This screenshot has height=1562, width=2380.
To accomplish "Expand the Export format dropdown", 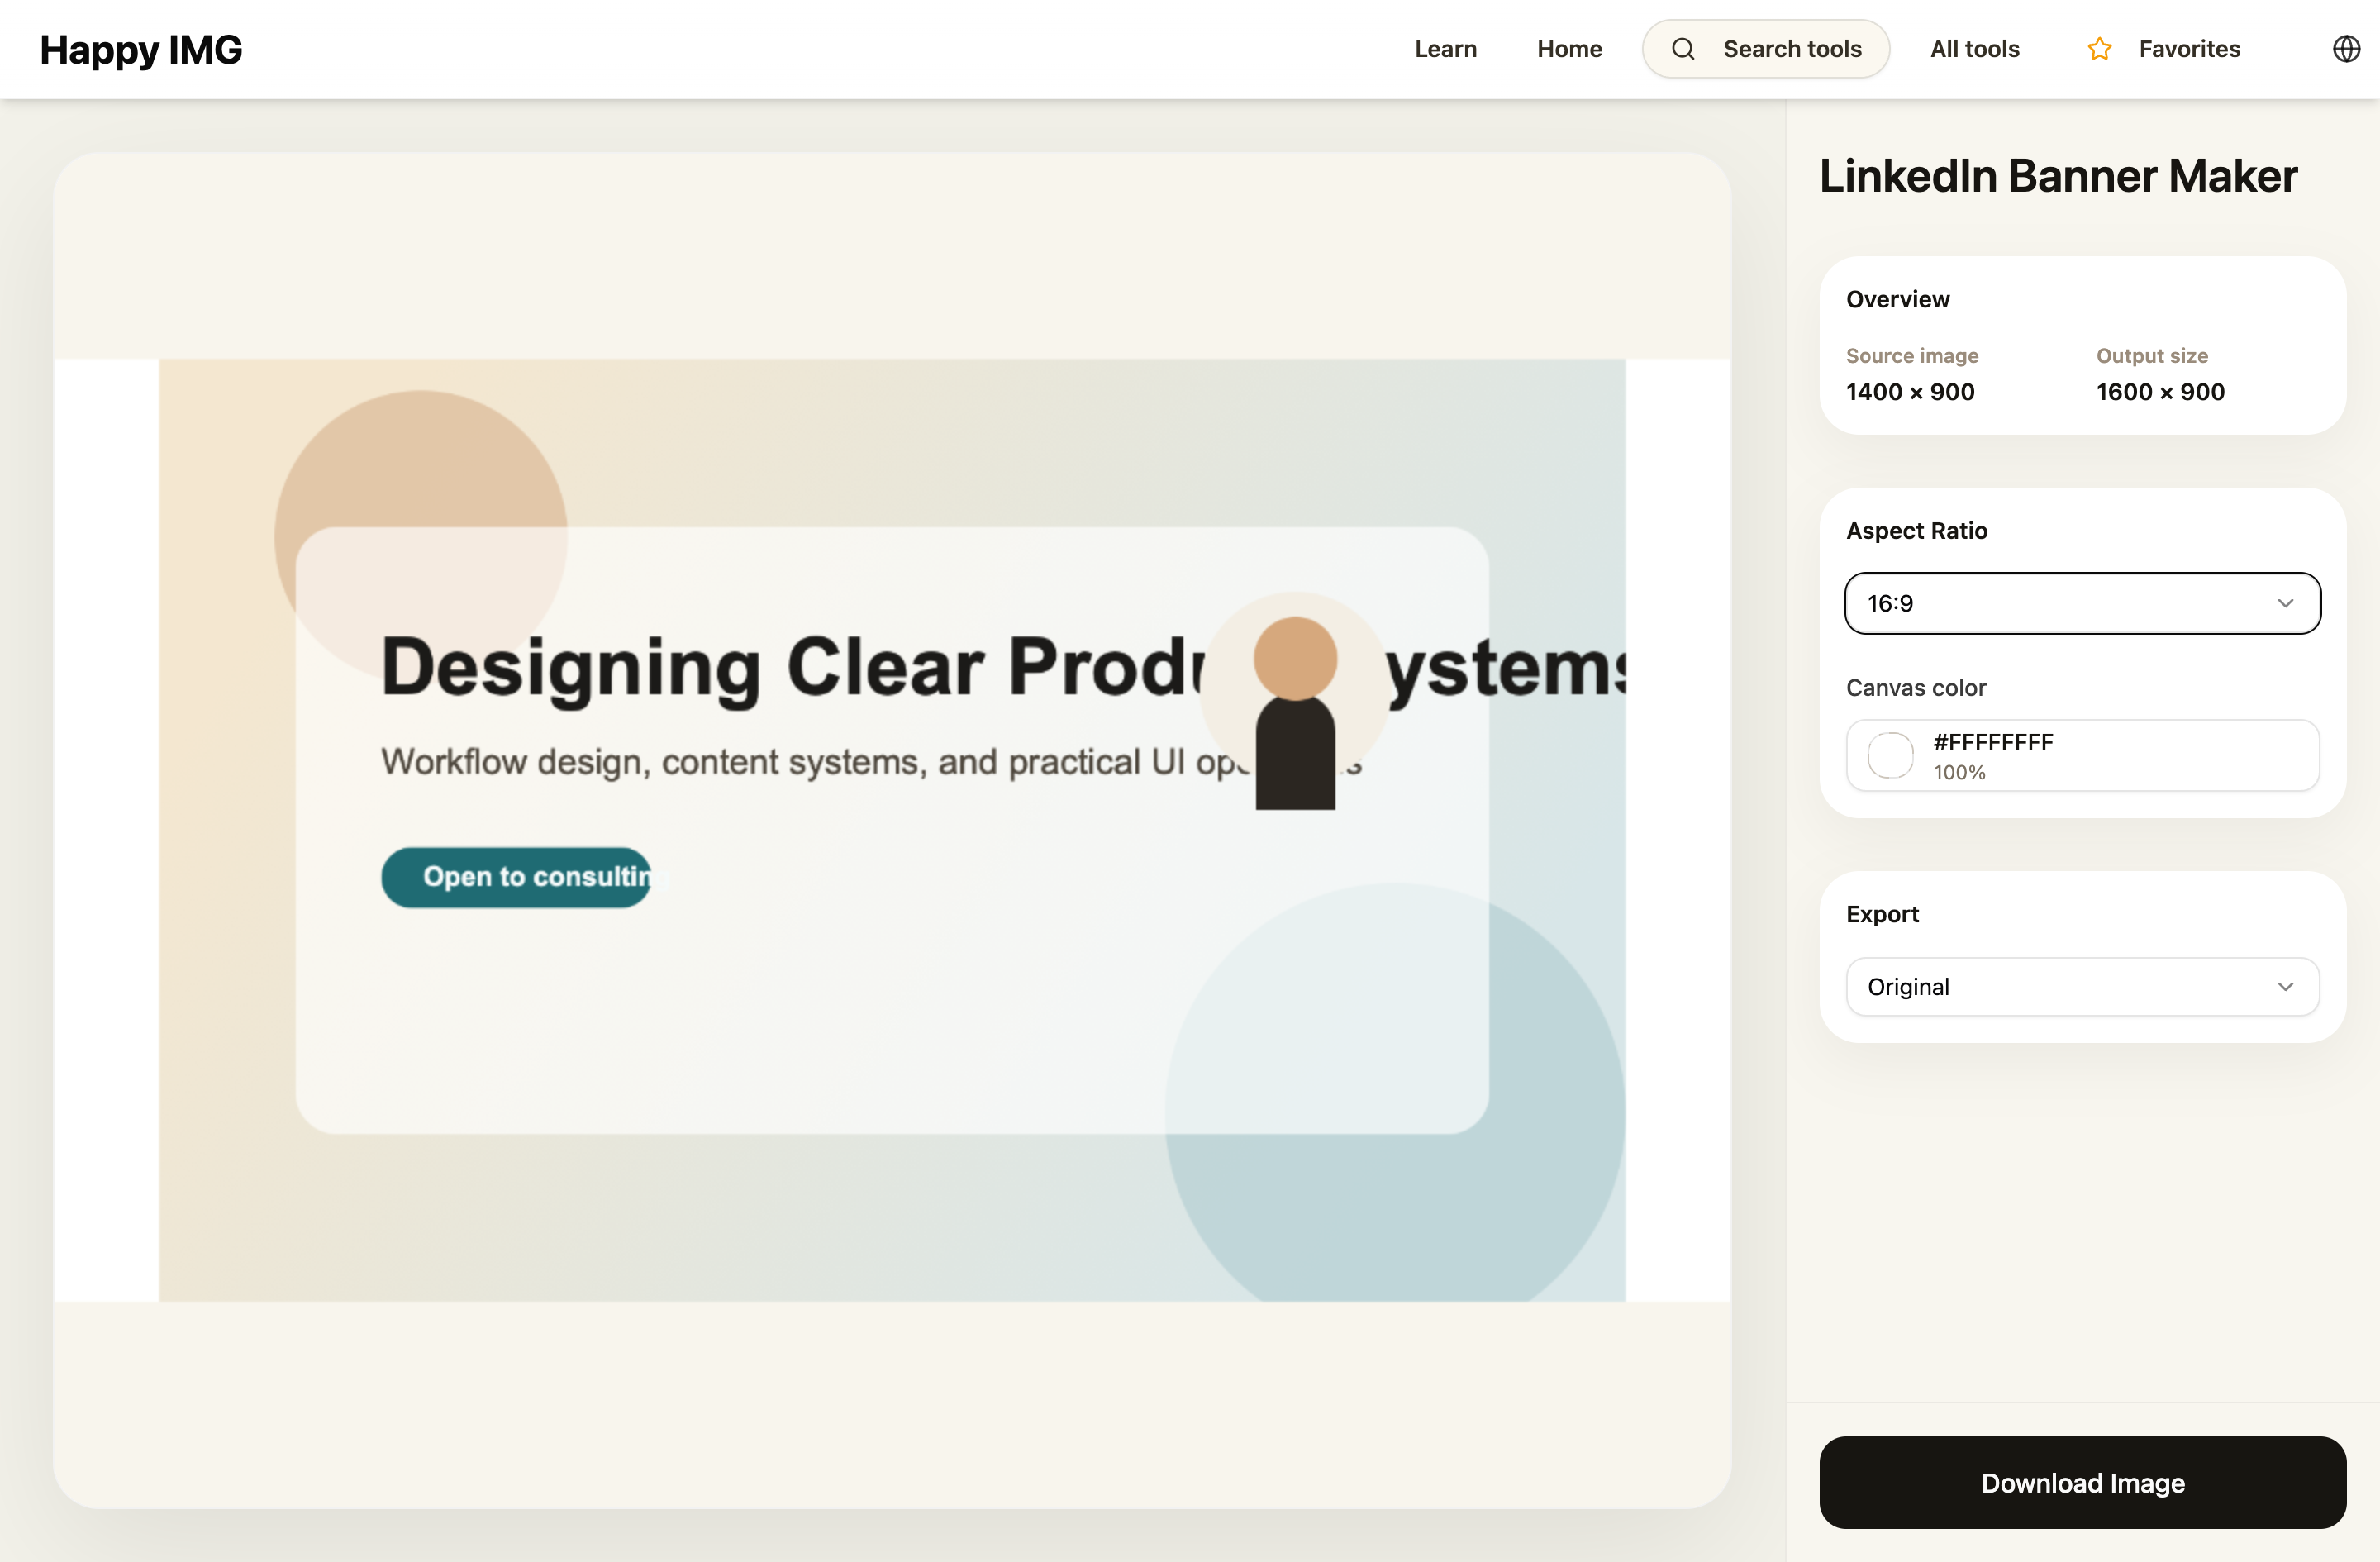I will pos(2082,986).
